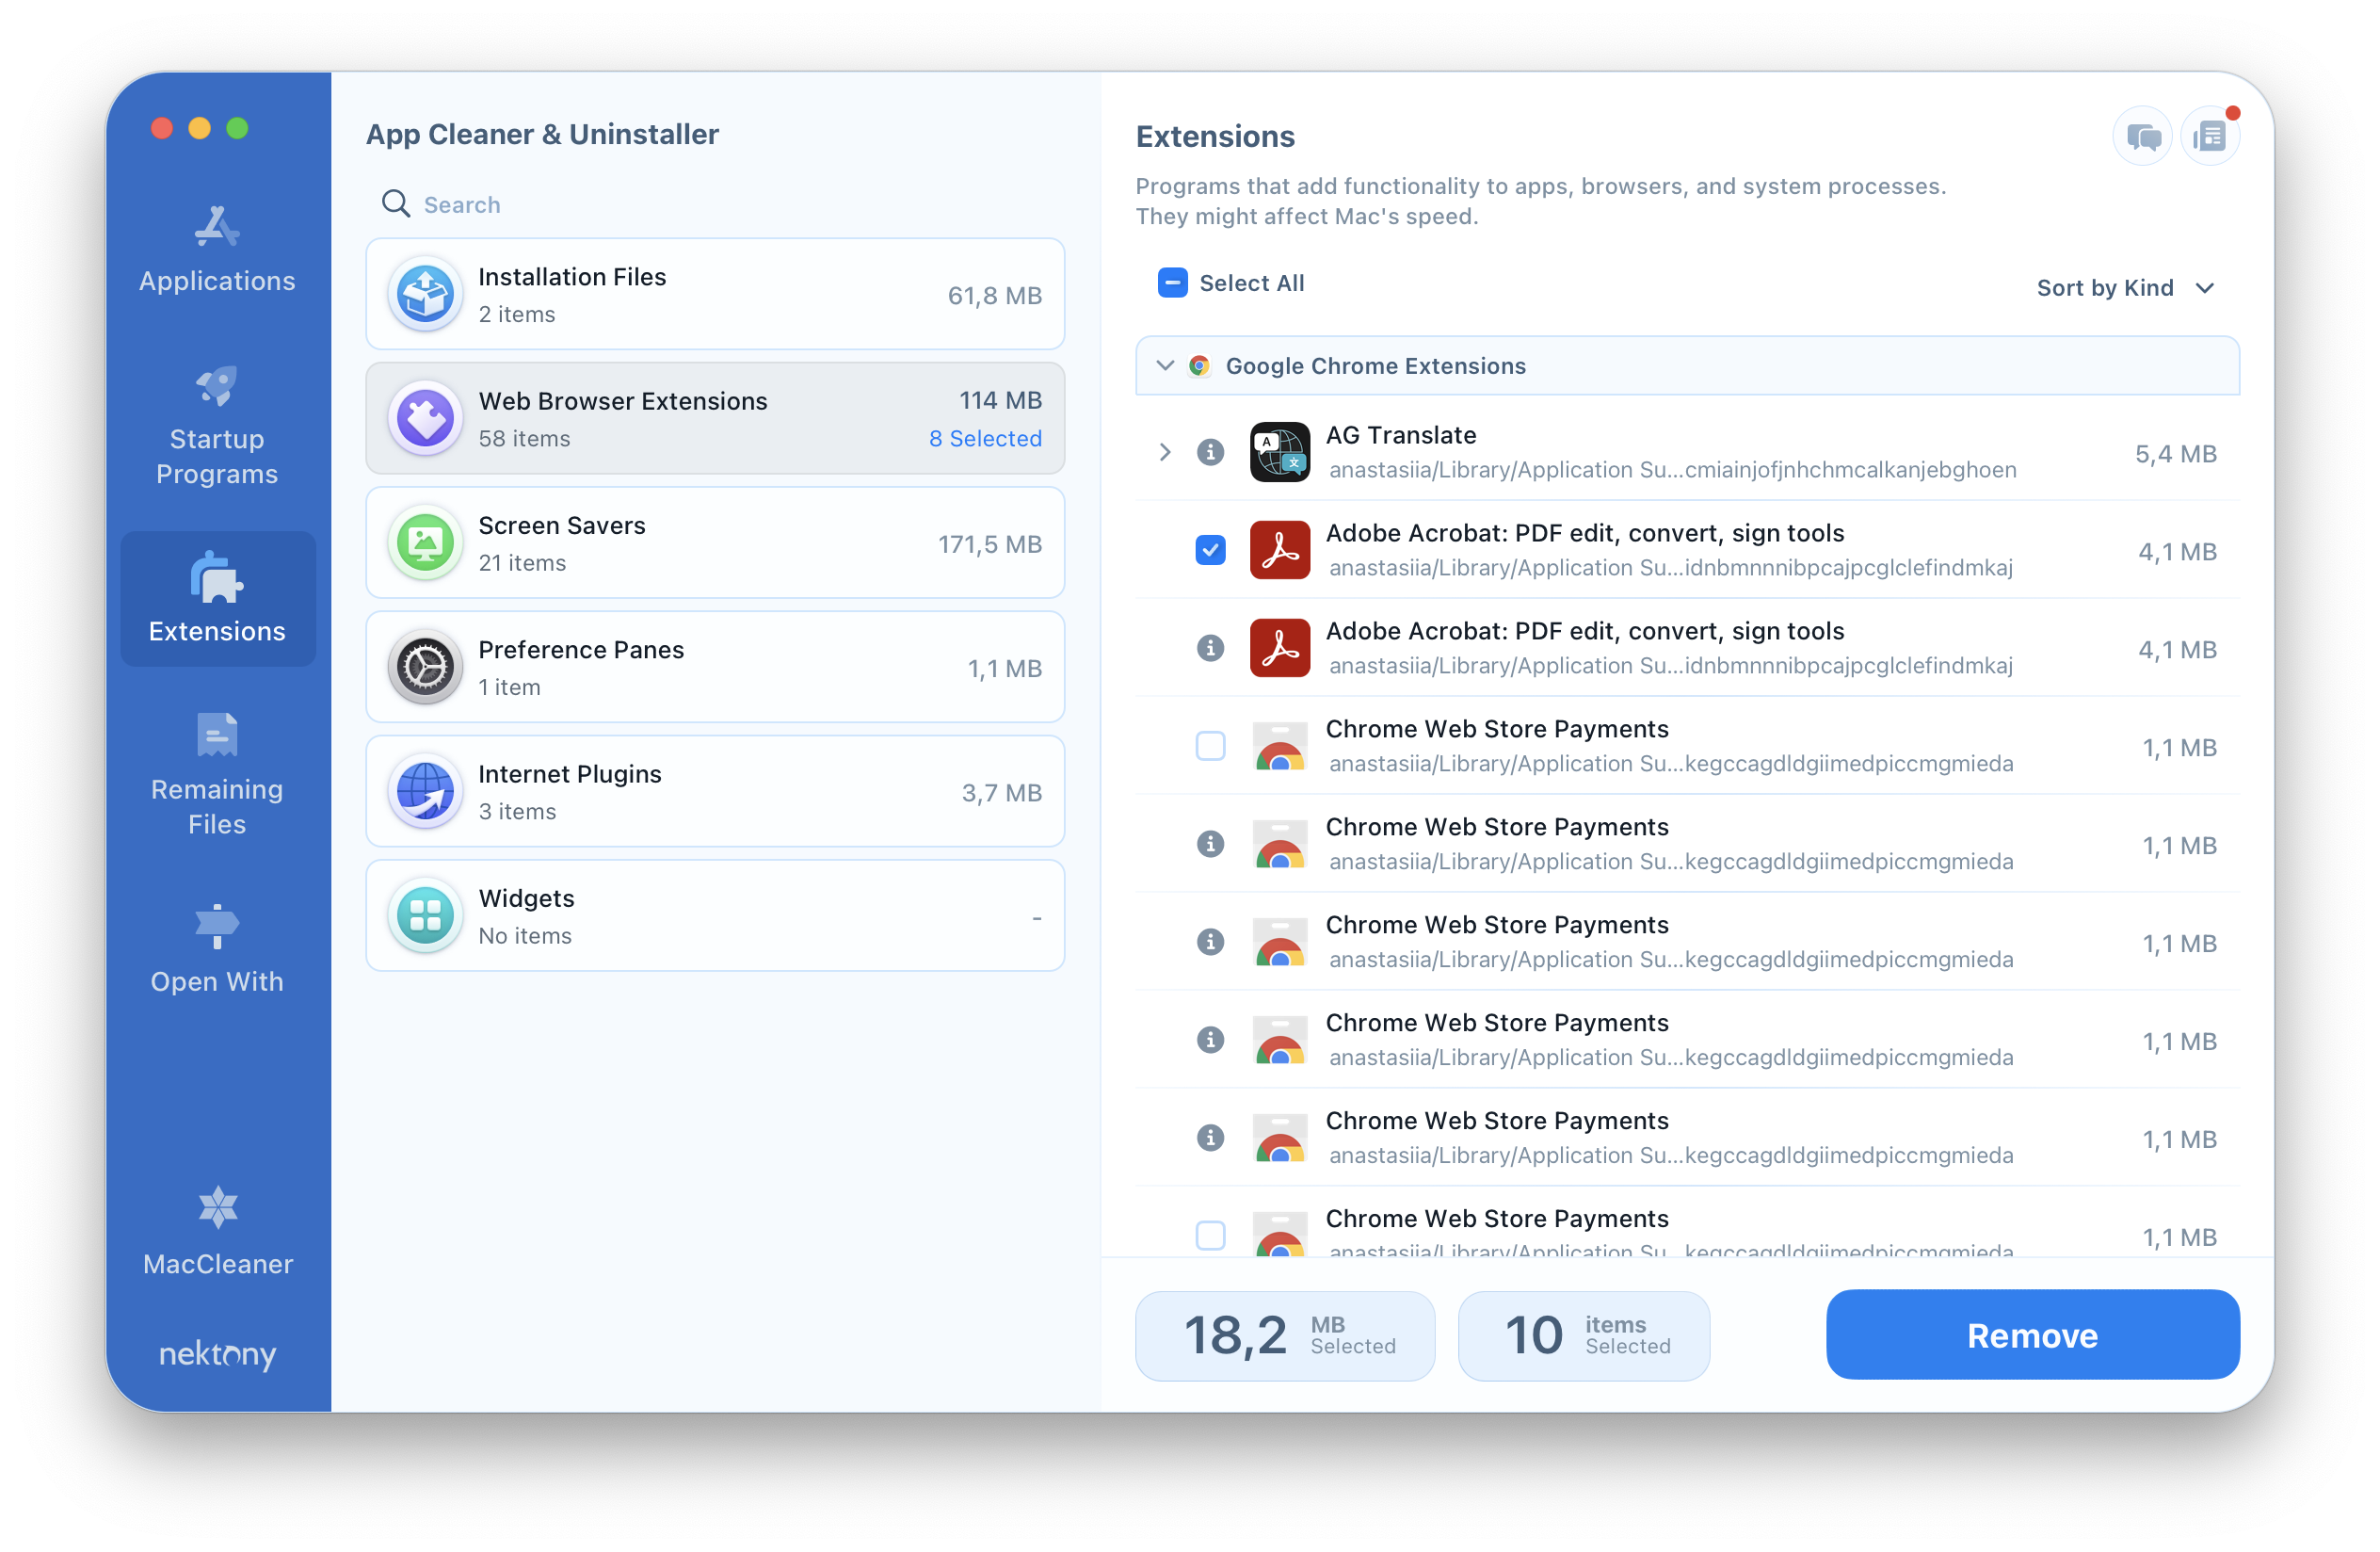Toggle Select All extensions checkbox
The width and height of the screenshot is (2380, 1552).
pos(1171,283)
